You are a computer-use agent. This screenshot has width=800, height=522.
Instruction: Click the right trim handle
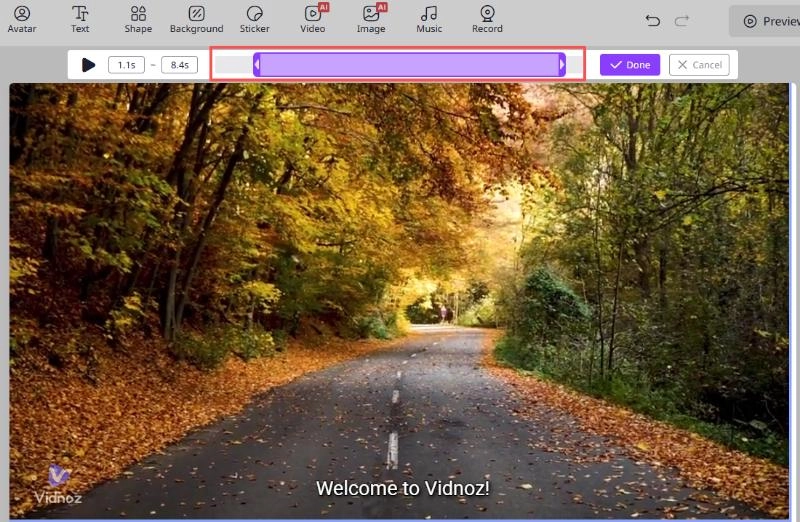click(562, 65)
